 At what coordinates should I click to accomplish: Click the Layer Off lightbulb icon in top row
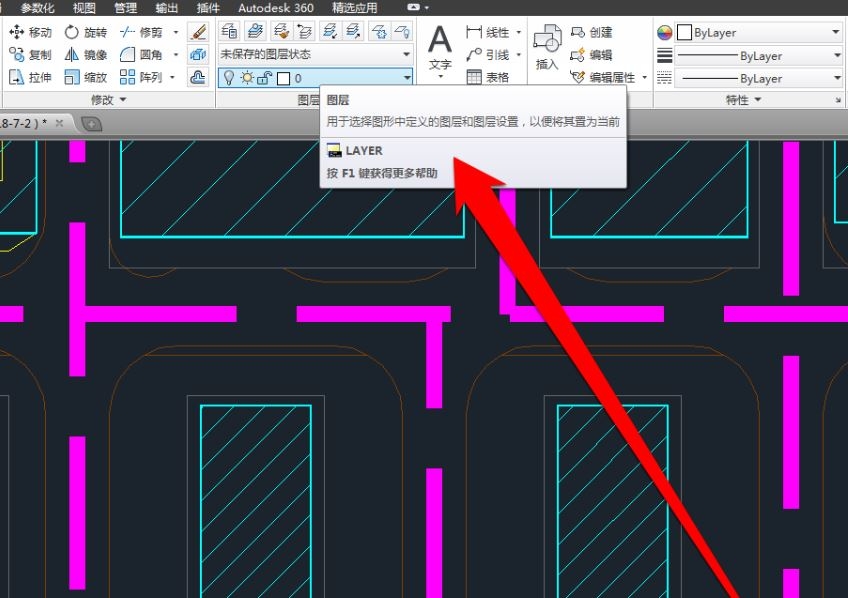402,31
